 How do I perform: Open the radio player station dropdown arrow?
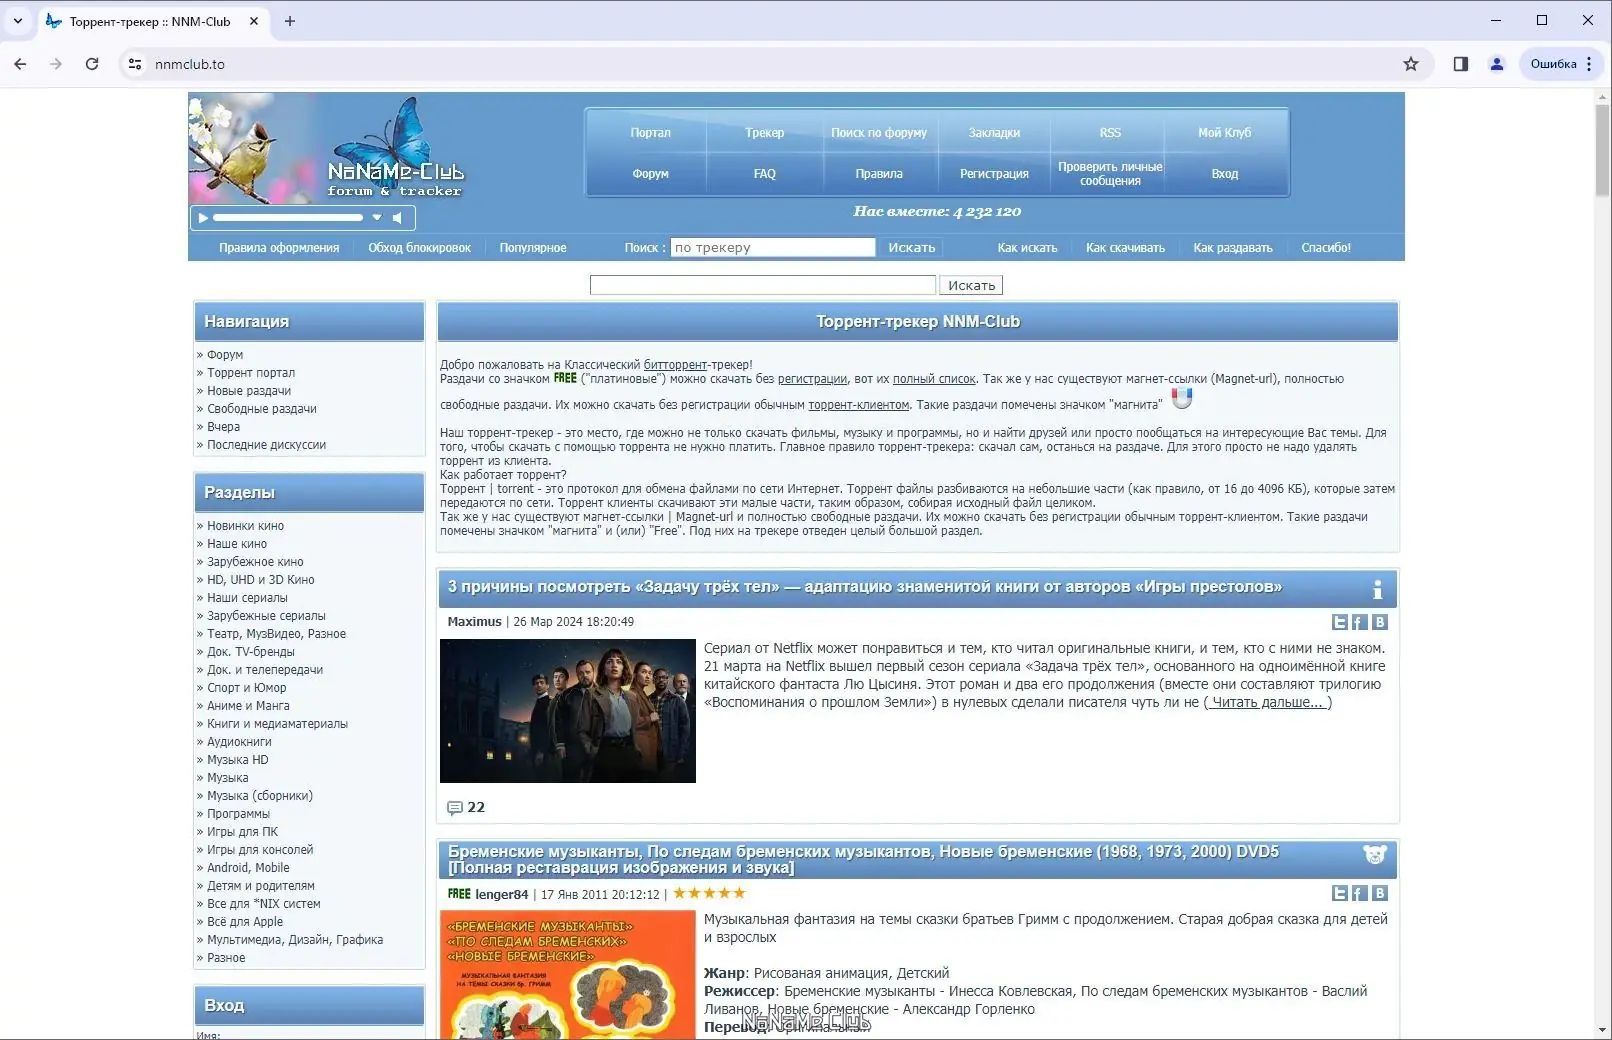pos(377,217)
